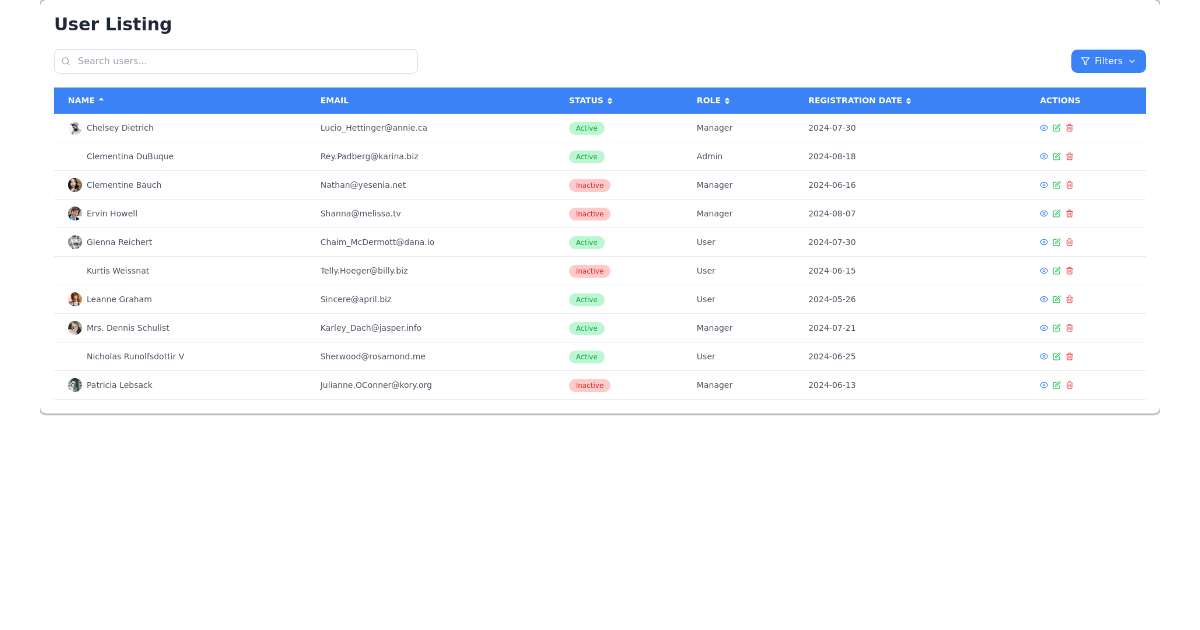Click the NAME column header

[82, 100]
